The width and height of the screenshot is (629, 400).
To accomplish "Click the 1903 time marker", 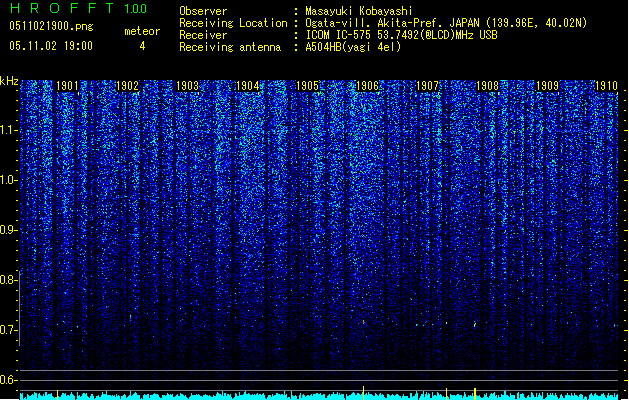I will 187,86.
